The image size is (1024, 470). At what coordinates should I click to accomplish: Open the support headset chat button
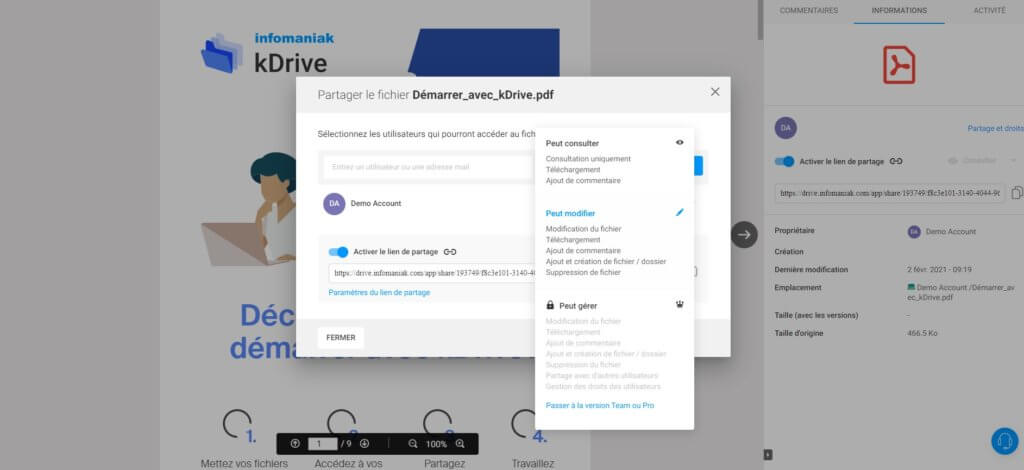point(1003,441)
